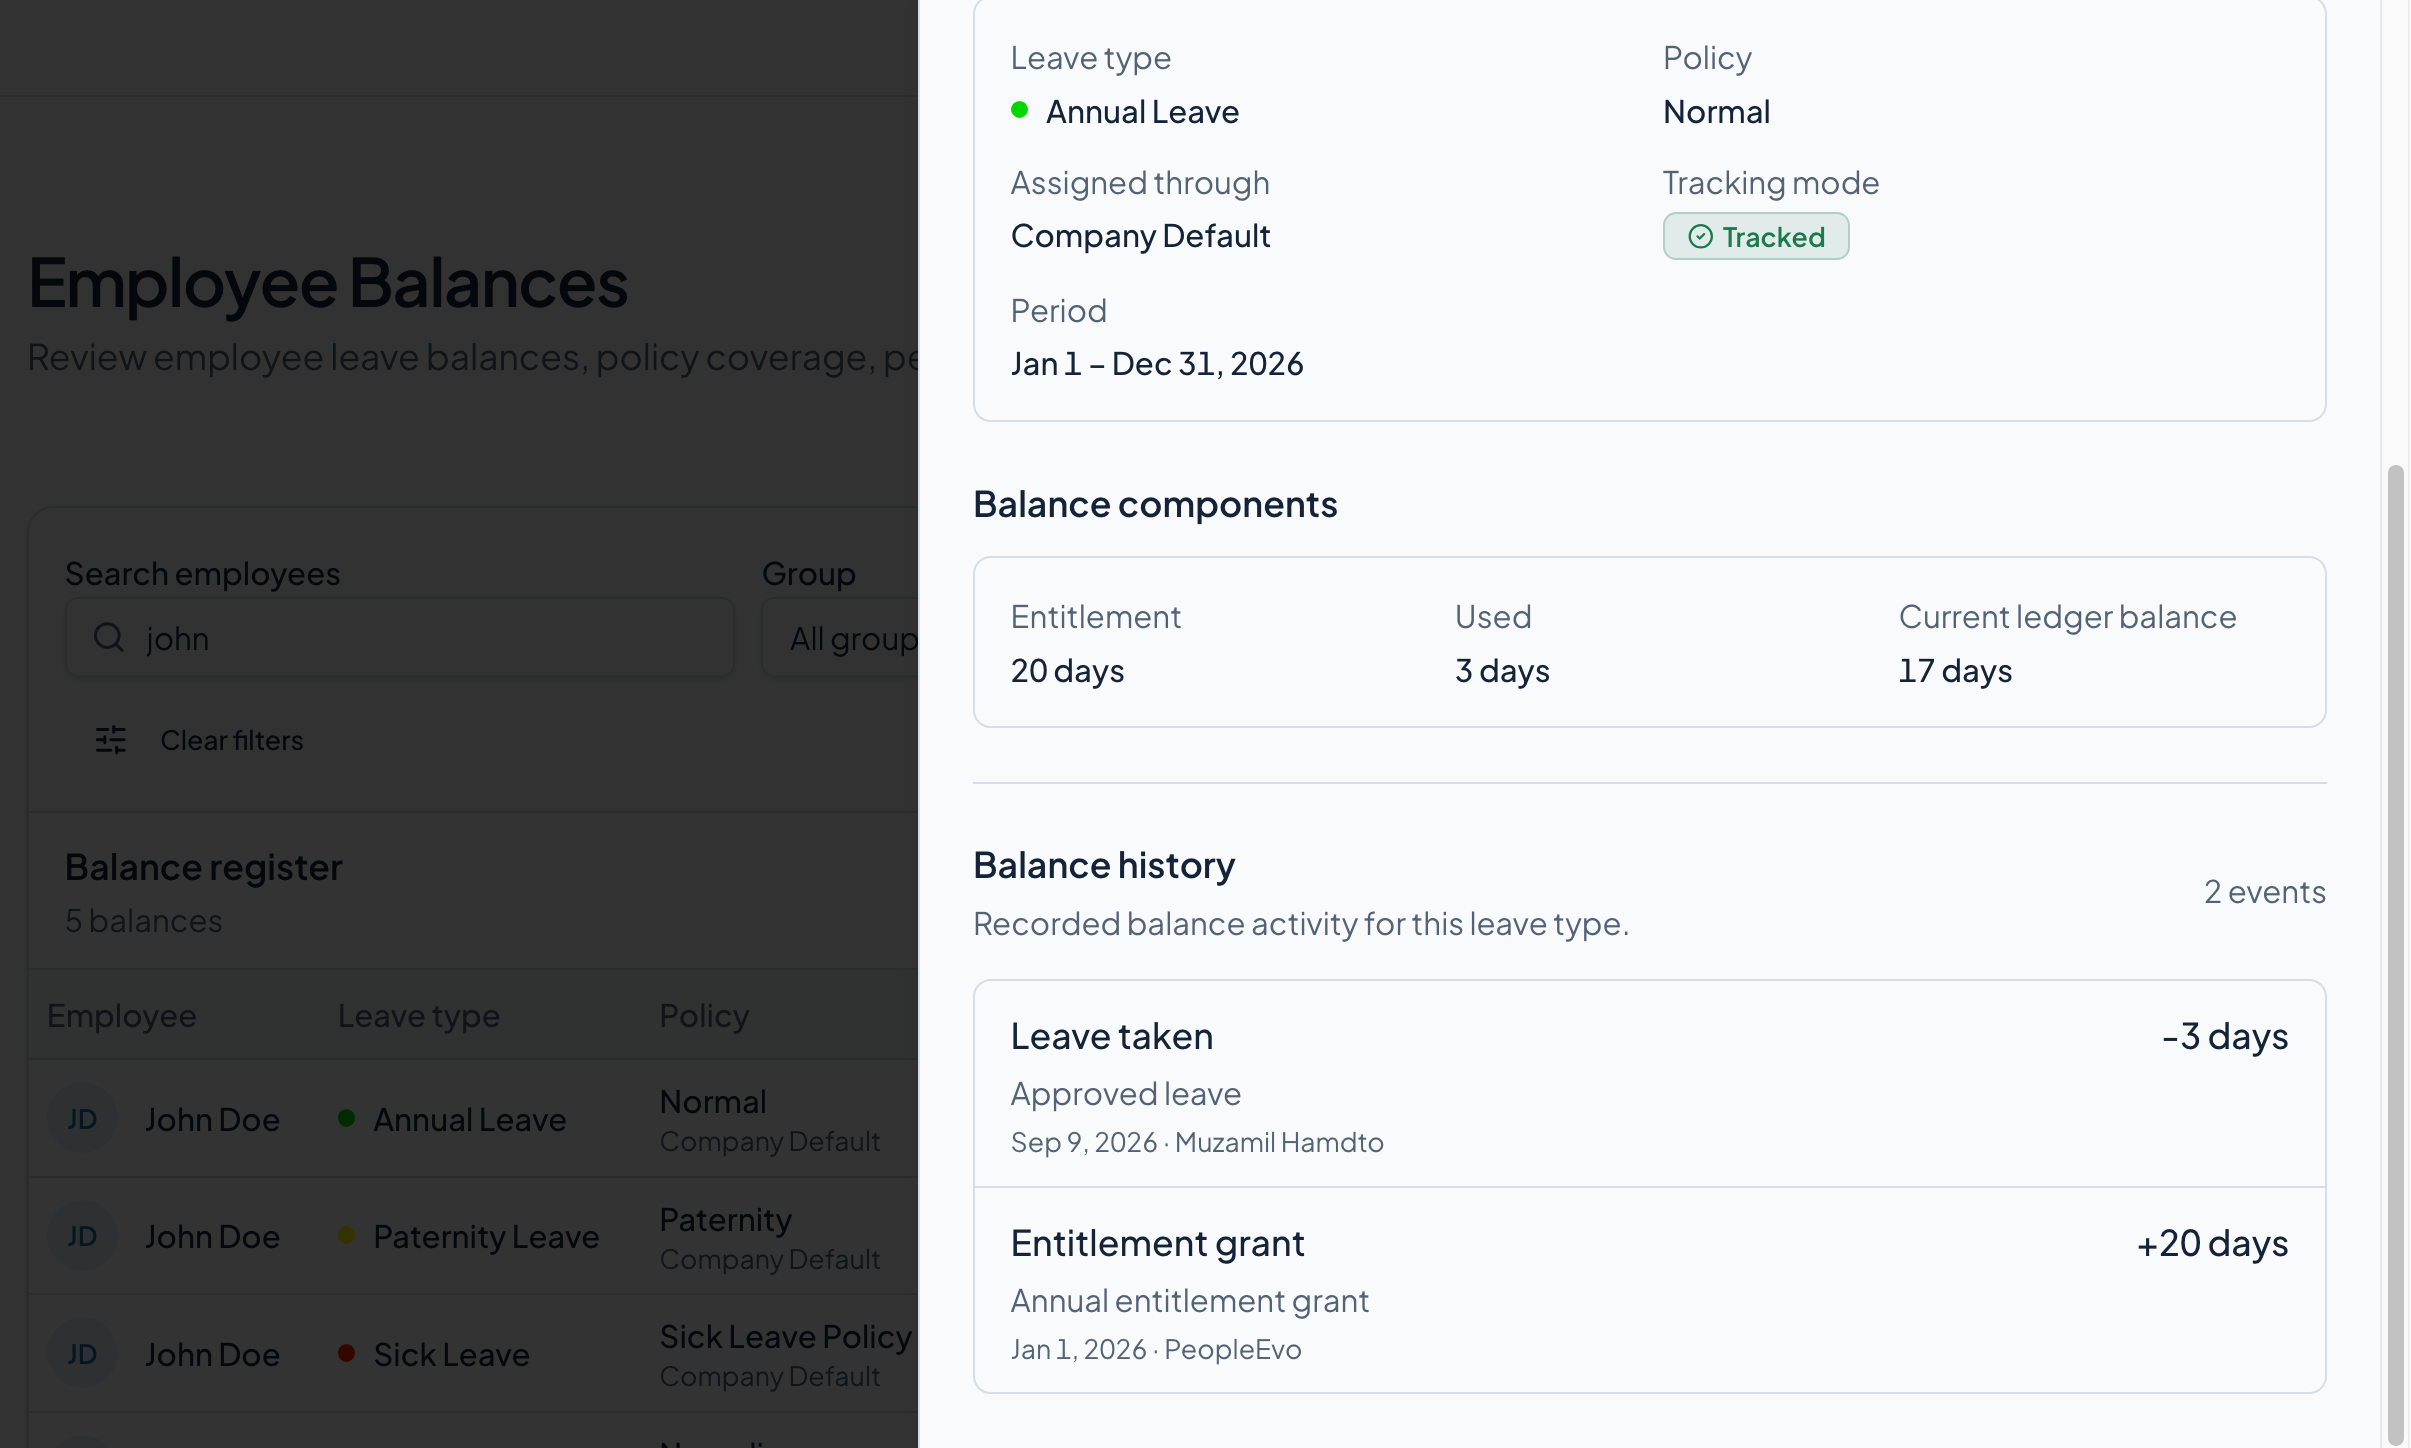The width and height of the screenshot is (2411, 1448).
Task: Click the 2 events count
Action: [2265, 891]
